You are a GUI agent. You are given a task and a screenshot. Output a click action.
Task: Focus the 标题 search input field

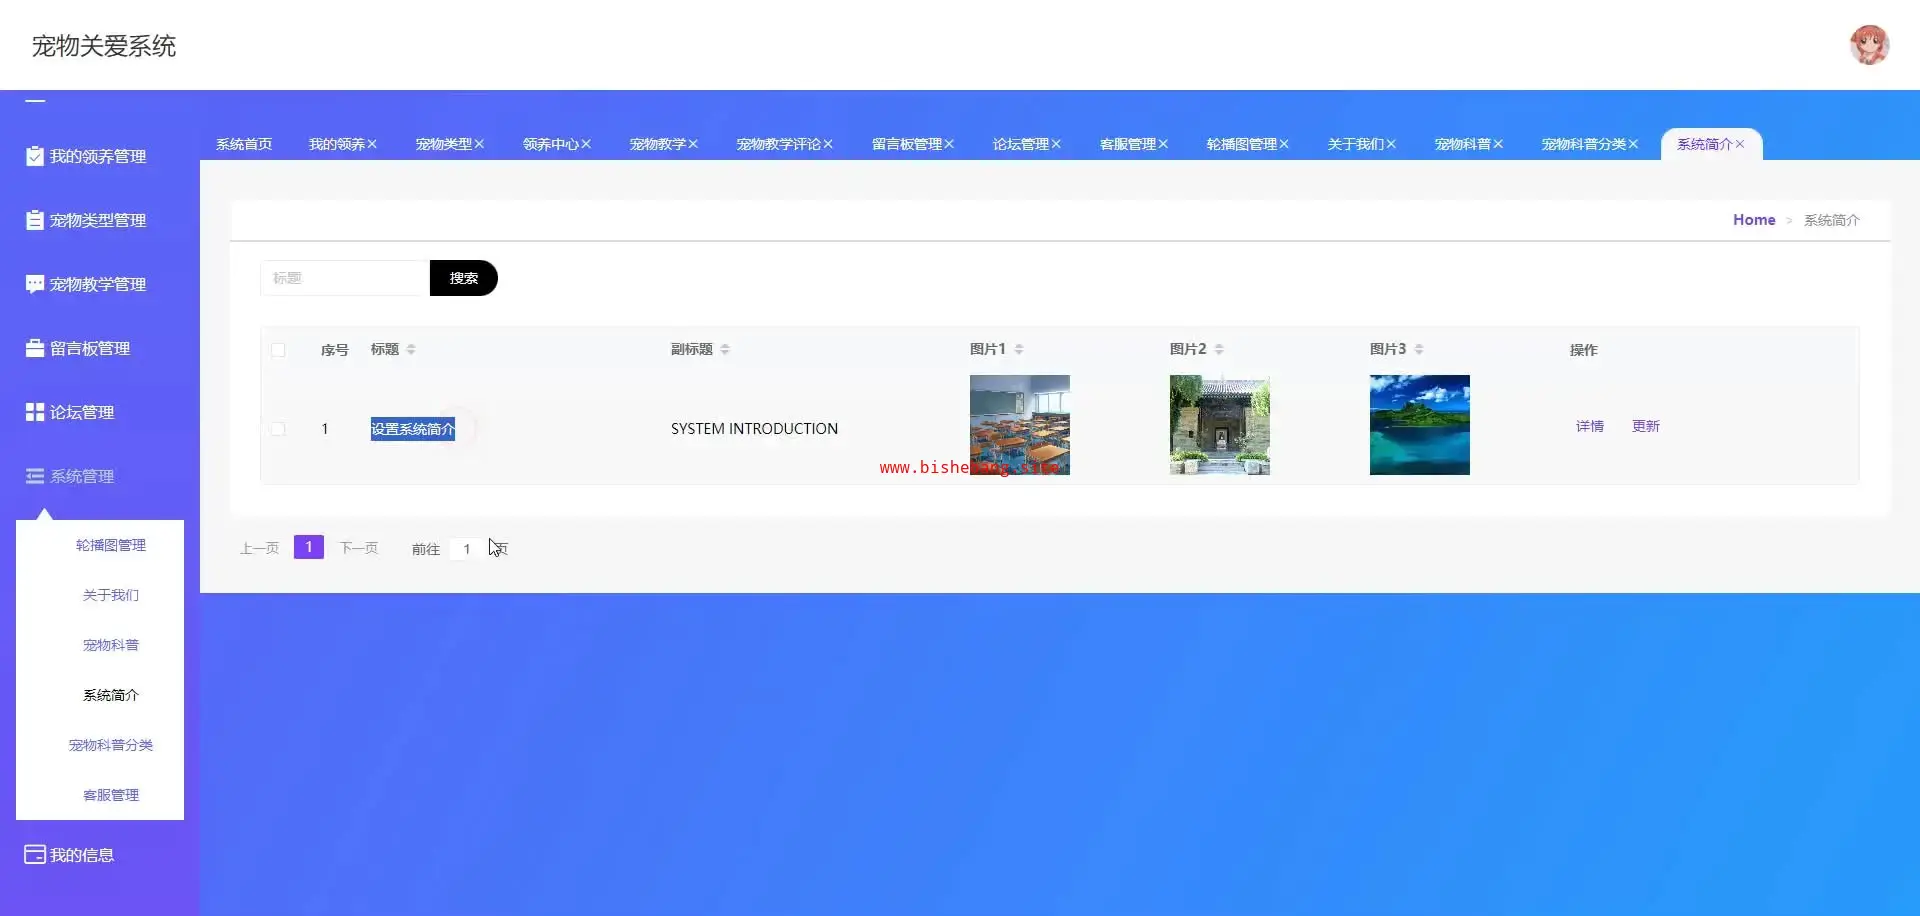(345, 278)
